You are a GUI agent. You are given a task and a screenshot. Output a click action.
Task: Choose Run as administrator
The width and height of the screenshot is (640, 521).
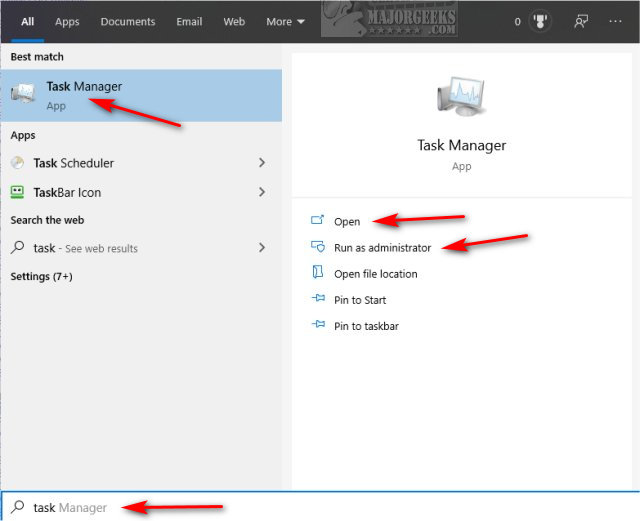click(382, 248)
